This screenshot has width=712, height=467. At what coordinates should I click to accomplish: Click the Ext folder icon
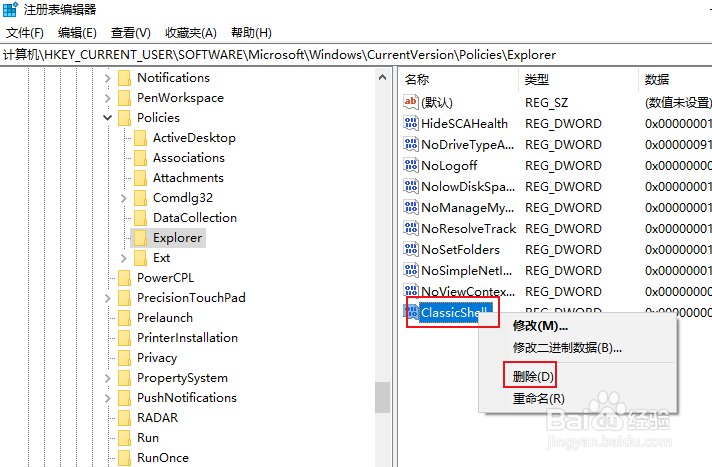pos(140,258)
